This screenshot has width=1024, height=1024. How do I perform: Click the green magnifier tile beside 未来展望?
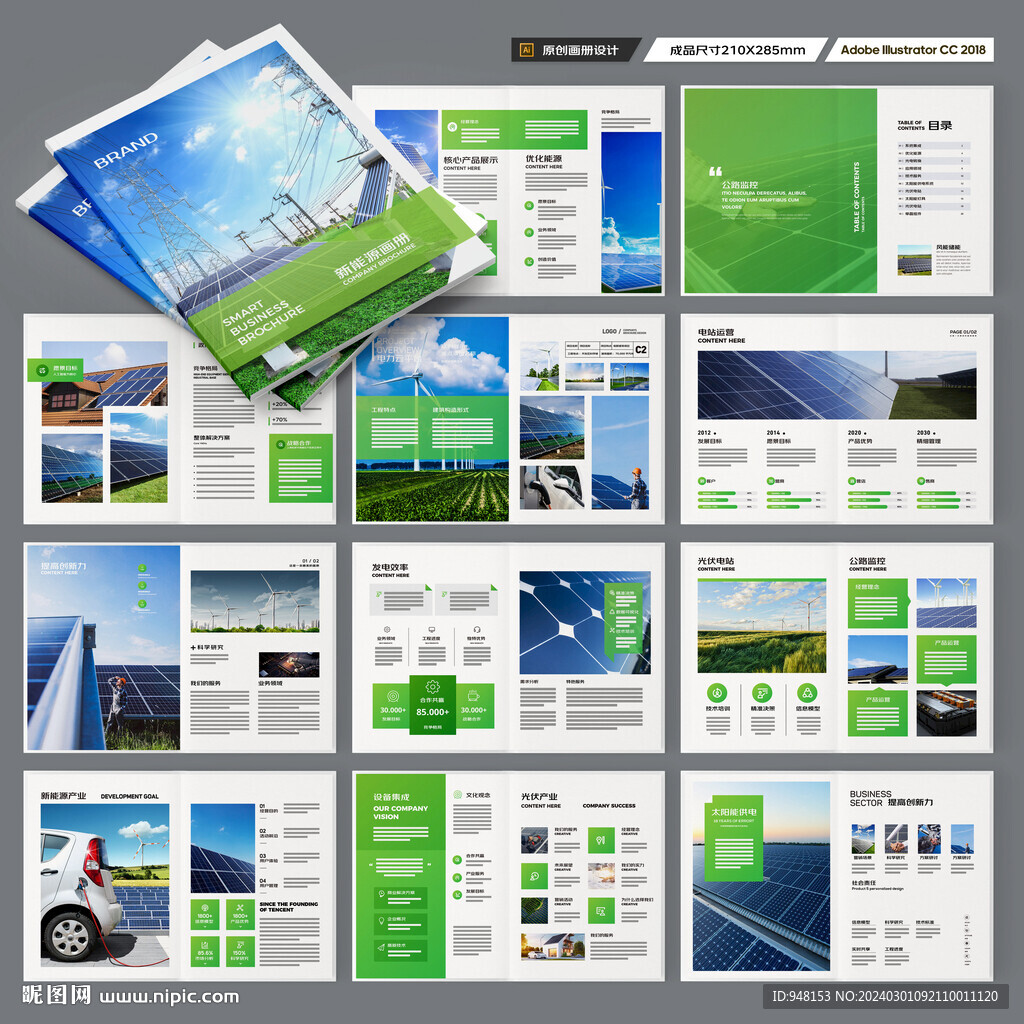(534, 876)
